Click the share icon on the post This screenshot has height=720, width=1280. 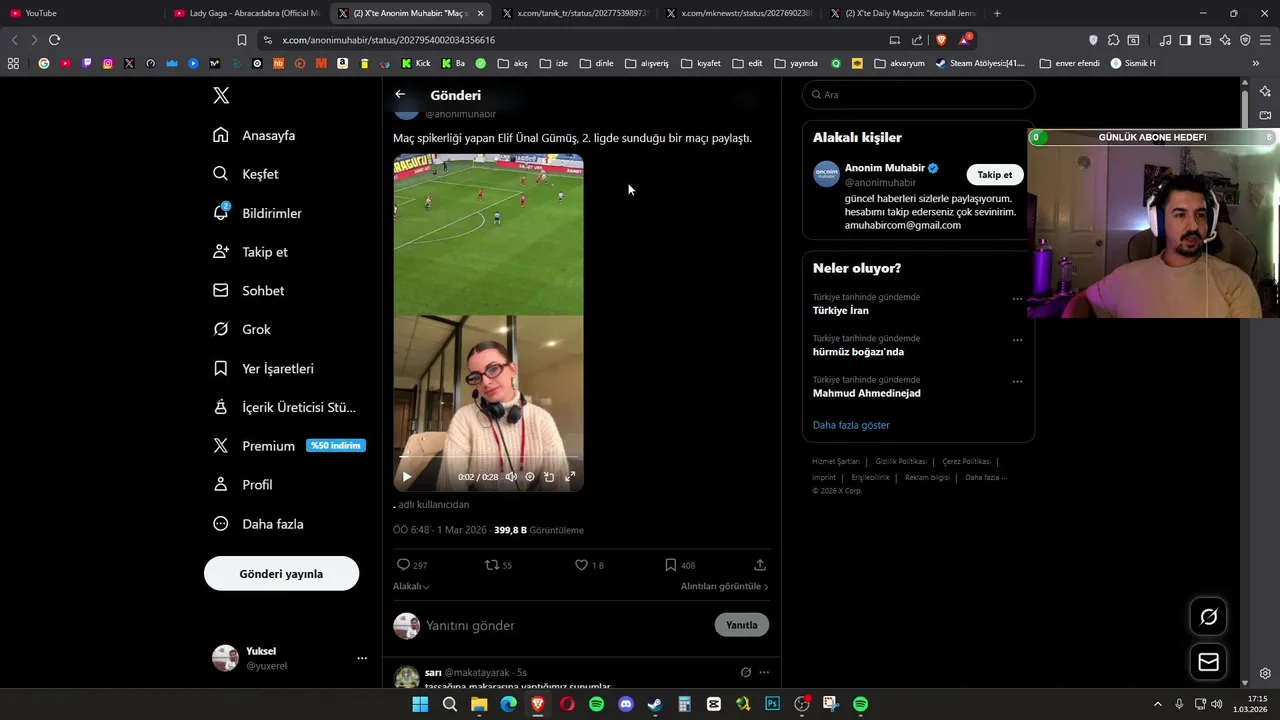click(x=760, y=565)
